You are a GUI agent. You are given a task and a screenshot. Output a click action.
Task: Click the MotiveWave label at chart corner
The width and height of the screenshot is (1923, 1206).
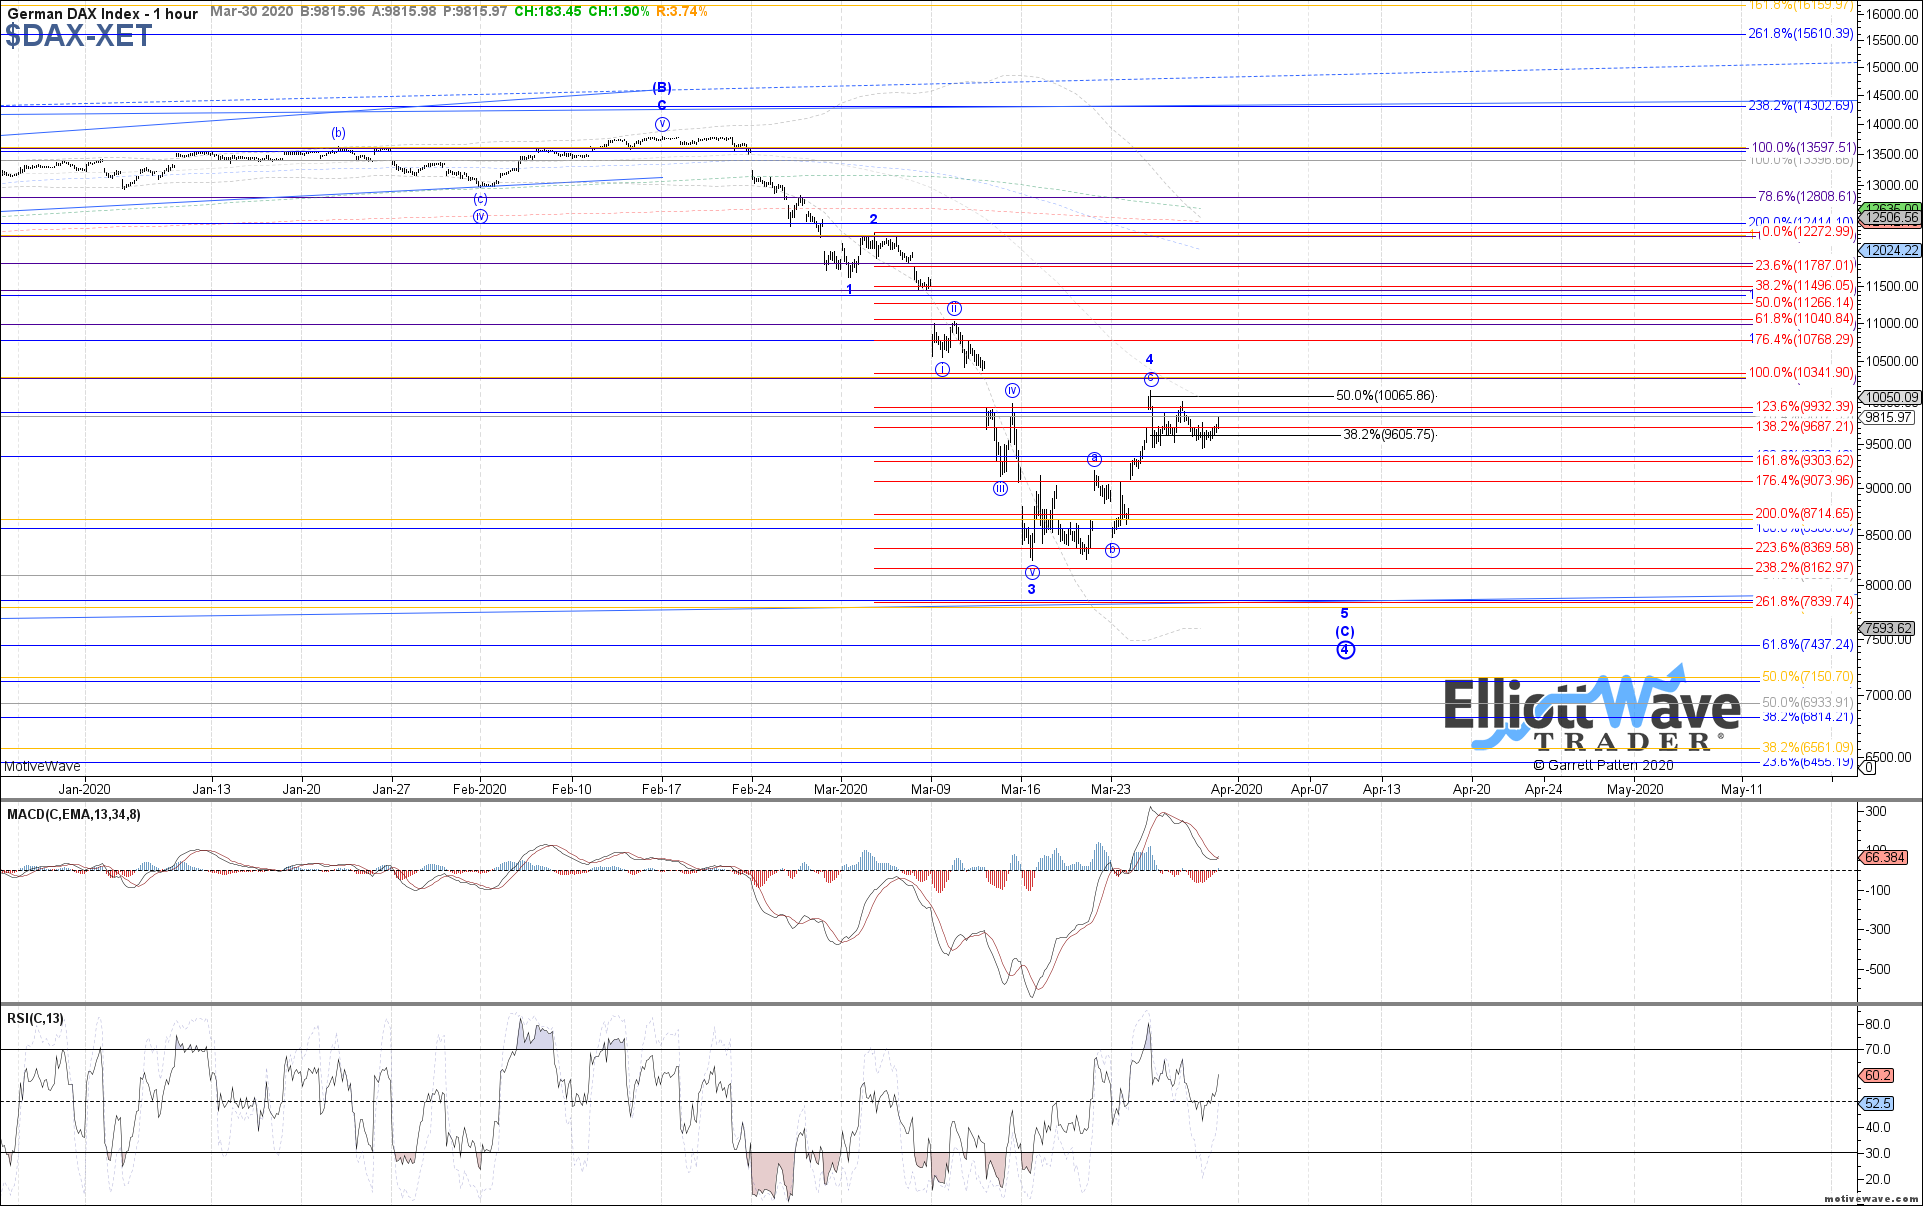[42, 767]
